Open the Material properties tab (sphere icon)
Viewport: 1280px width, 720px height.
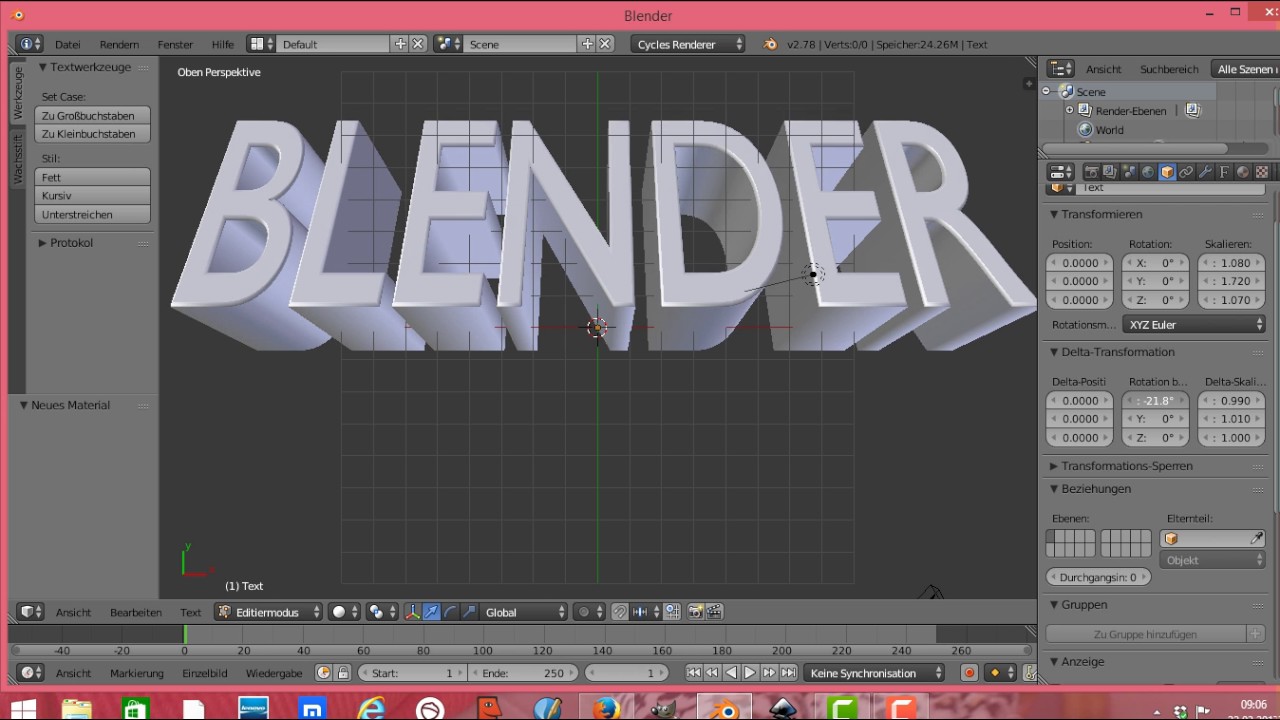pyautogui.click(x=1243, y=172)
